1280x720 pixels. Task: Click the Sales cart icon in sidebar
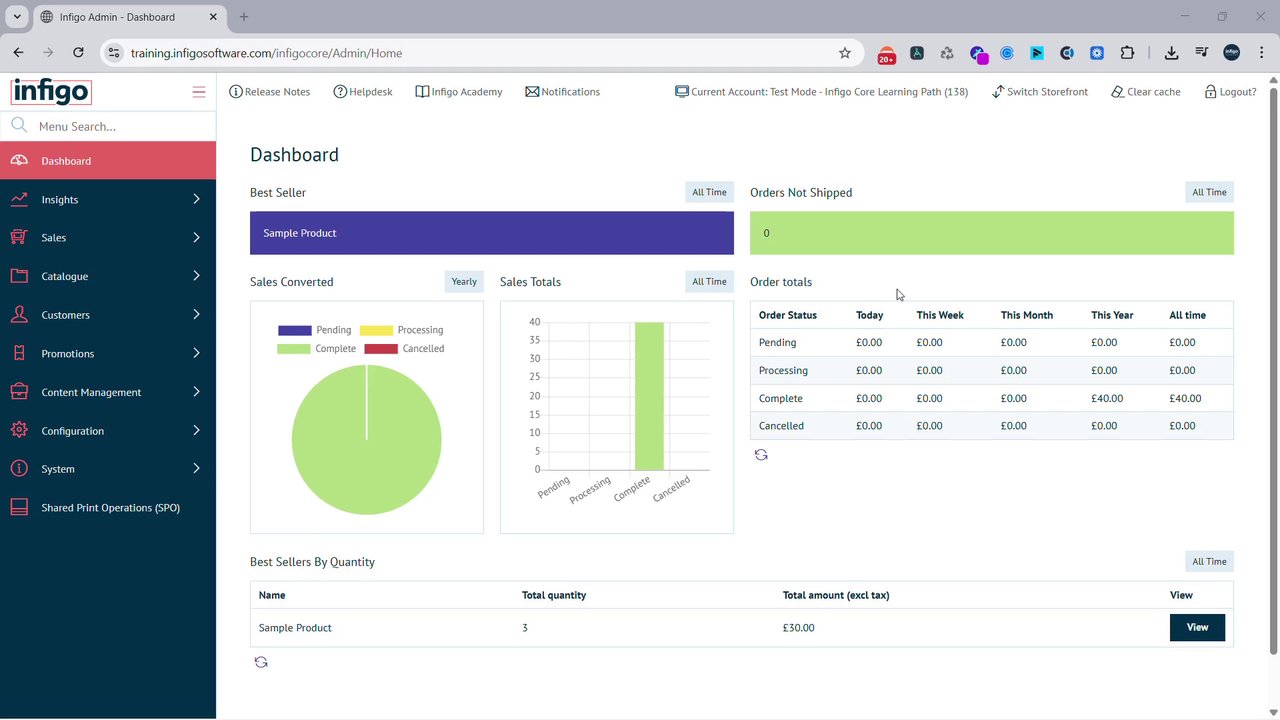pos(19,238)
